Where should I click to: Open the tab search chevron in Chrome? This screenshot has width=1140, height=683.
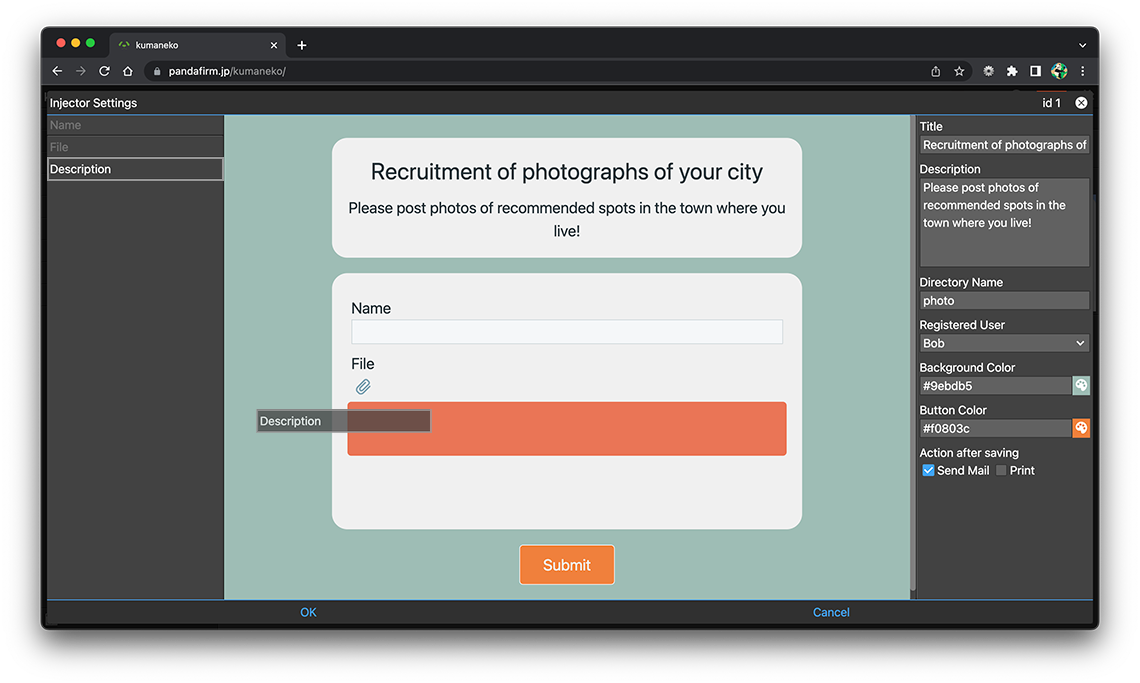coord(1082,45)
